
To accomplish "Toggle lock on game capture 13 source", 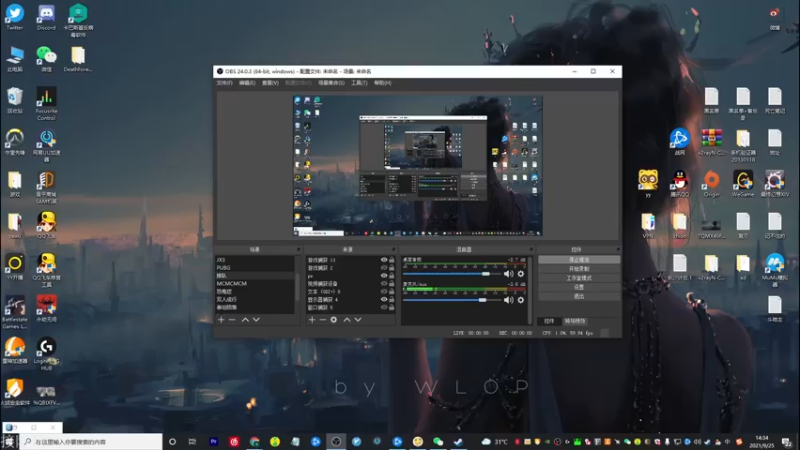I will (392, 260).
